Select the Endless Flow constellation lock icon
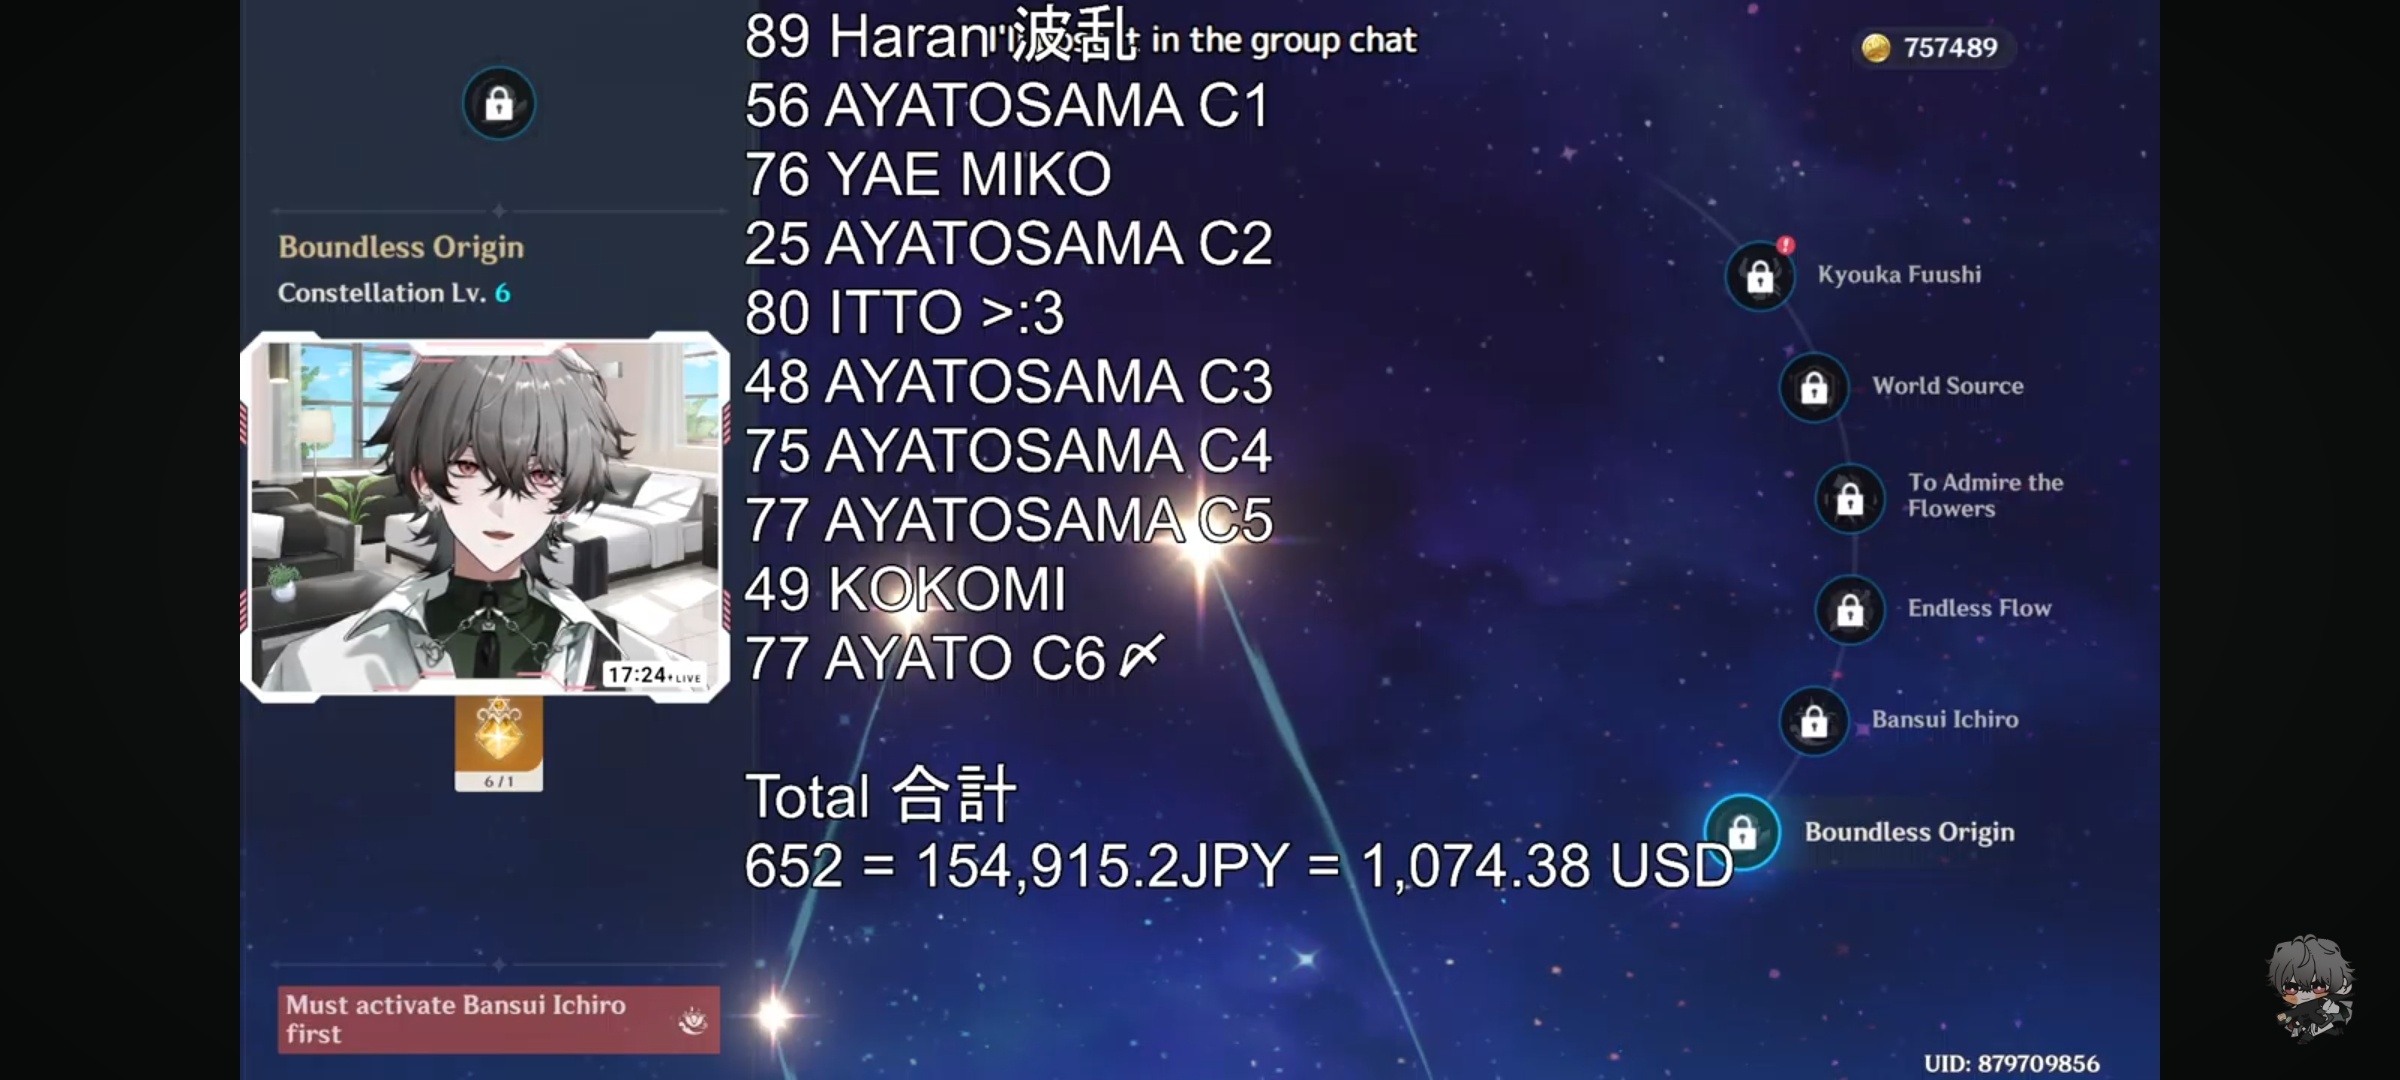Screen dimensions: 2400x1080 (x=1850, y=609)
